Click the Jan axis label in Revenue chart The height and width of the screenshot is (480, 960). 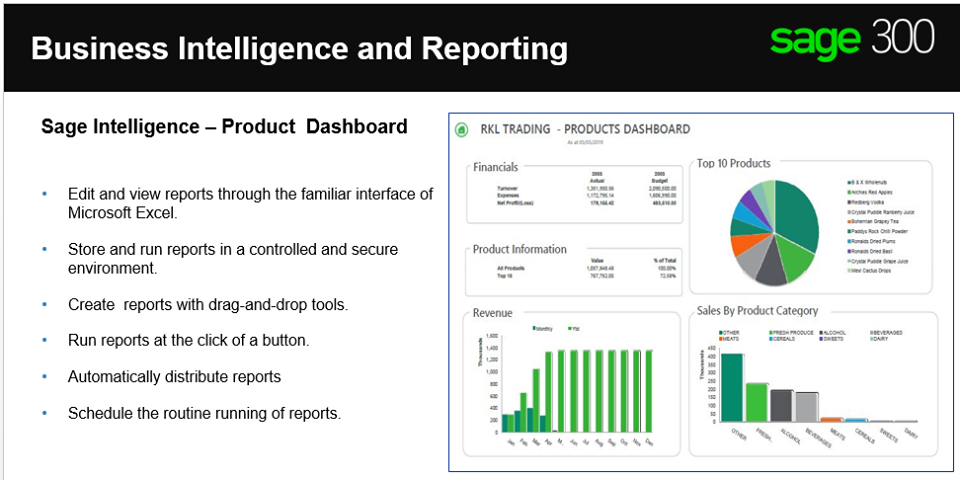(x=511, y=442)
